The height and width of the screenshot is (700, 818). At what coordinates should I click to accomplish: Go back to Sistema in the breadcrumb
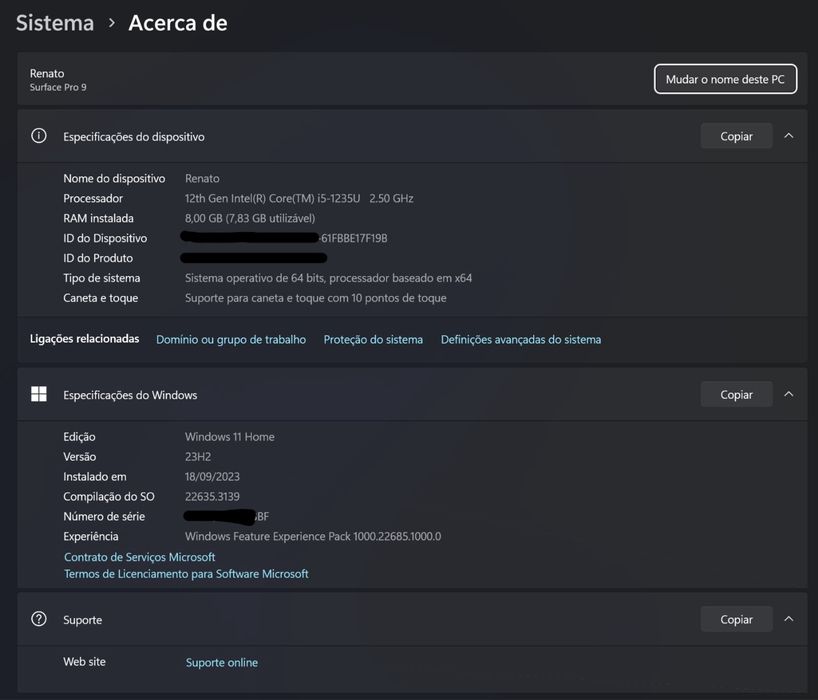point(55,23)
